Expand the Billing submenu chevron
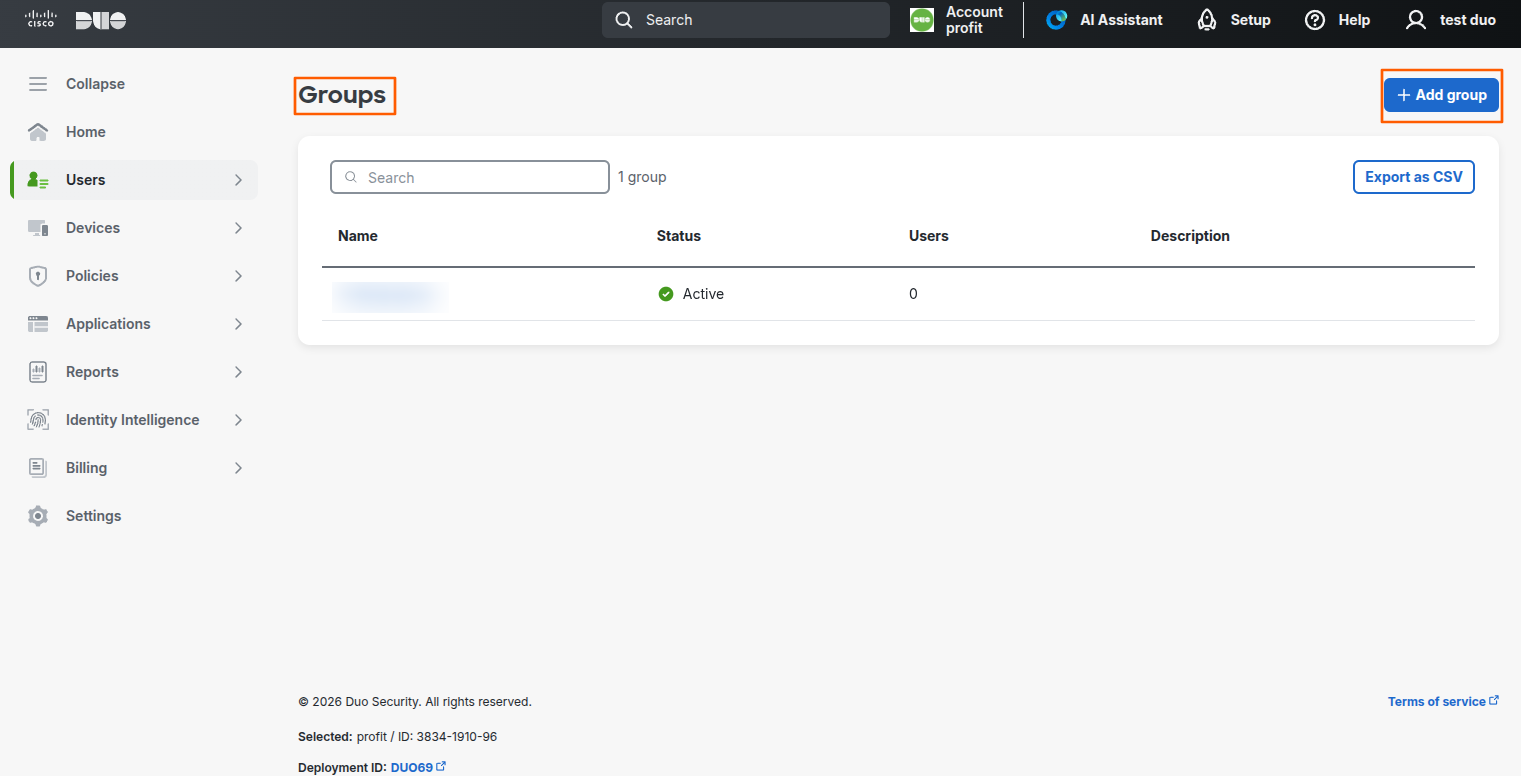 [x=238, y=468]
